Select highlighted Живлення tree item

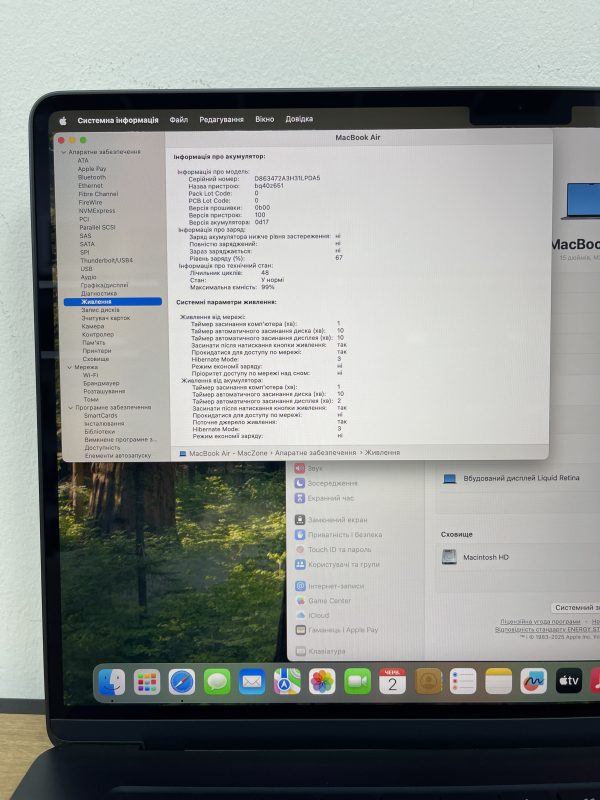[113, 302]
